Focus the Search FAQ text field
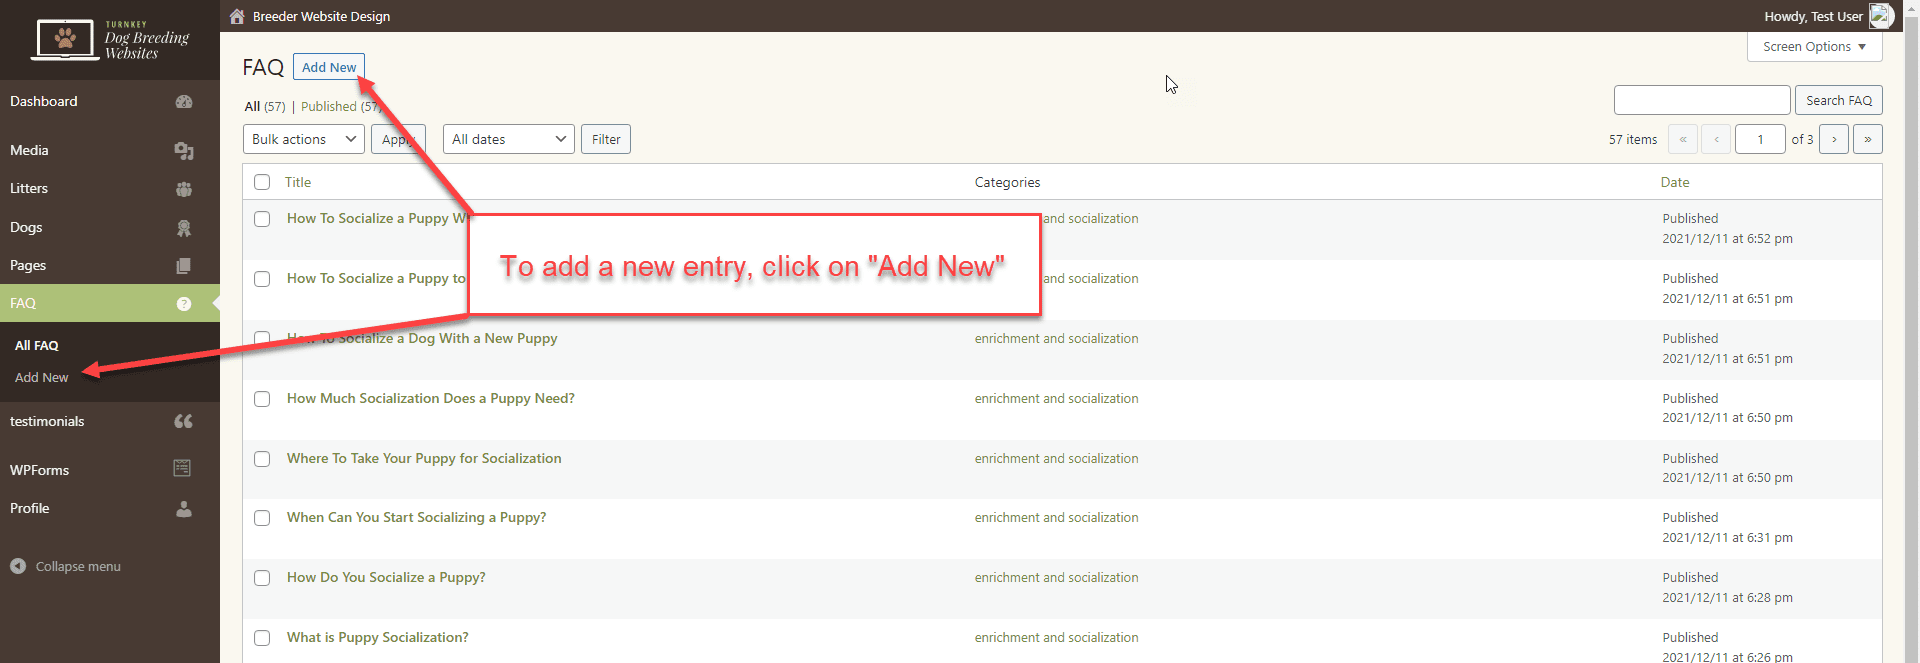This screenshot has height=663, width=1920. [x=1702, y=100]
